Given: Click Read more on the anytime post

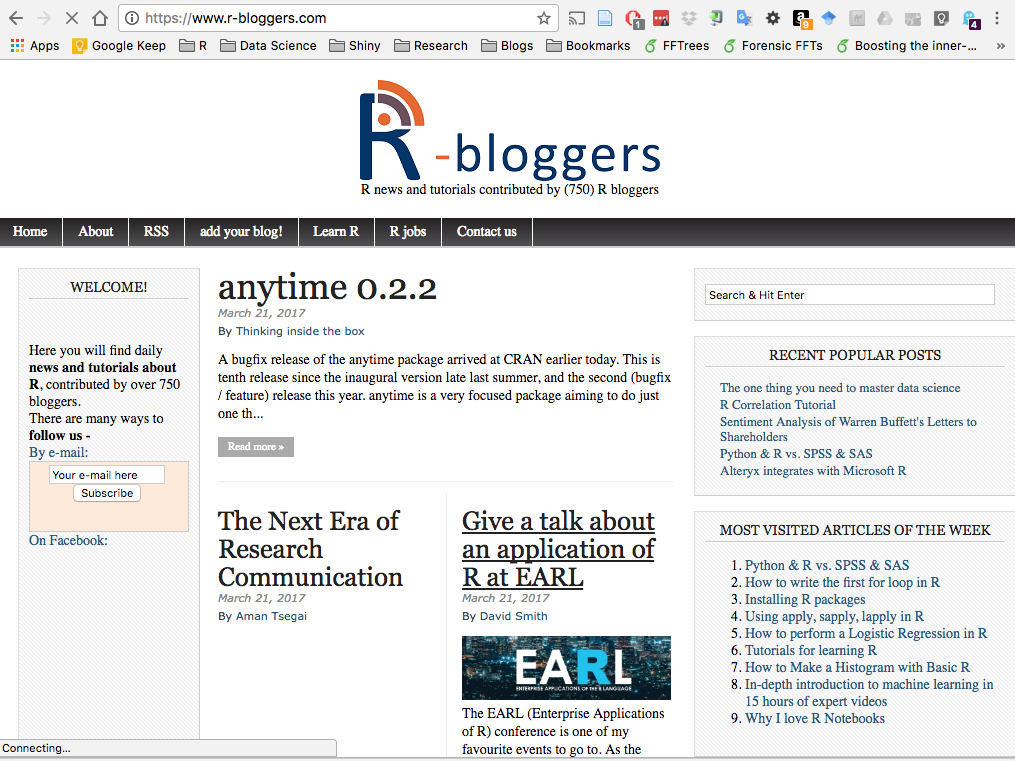Looking at the screenshot, I should 256,447.
